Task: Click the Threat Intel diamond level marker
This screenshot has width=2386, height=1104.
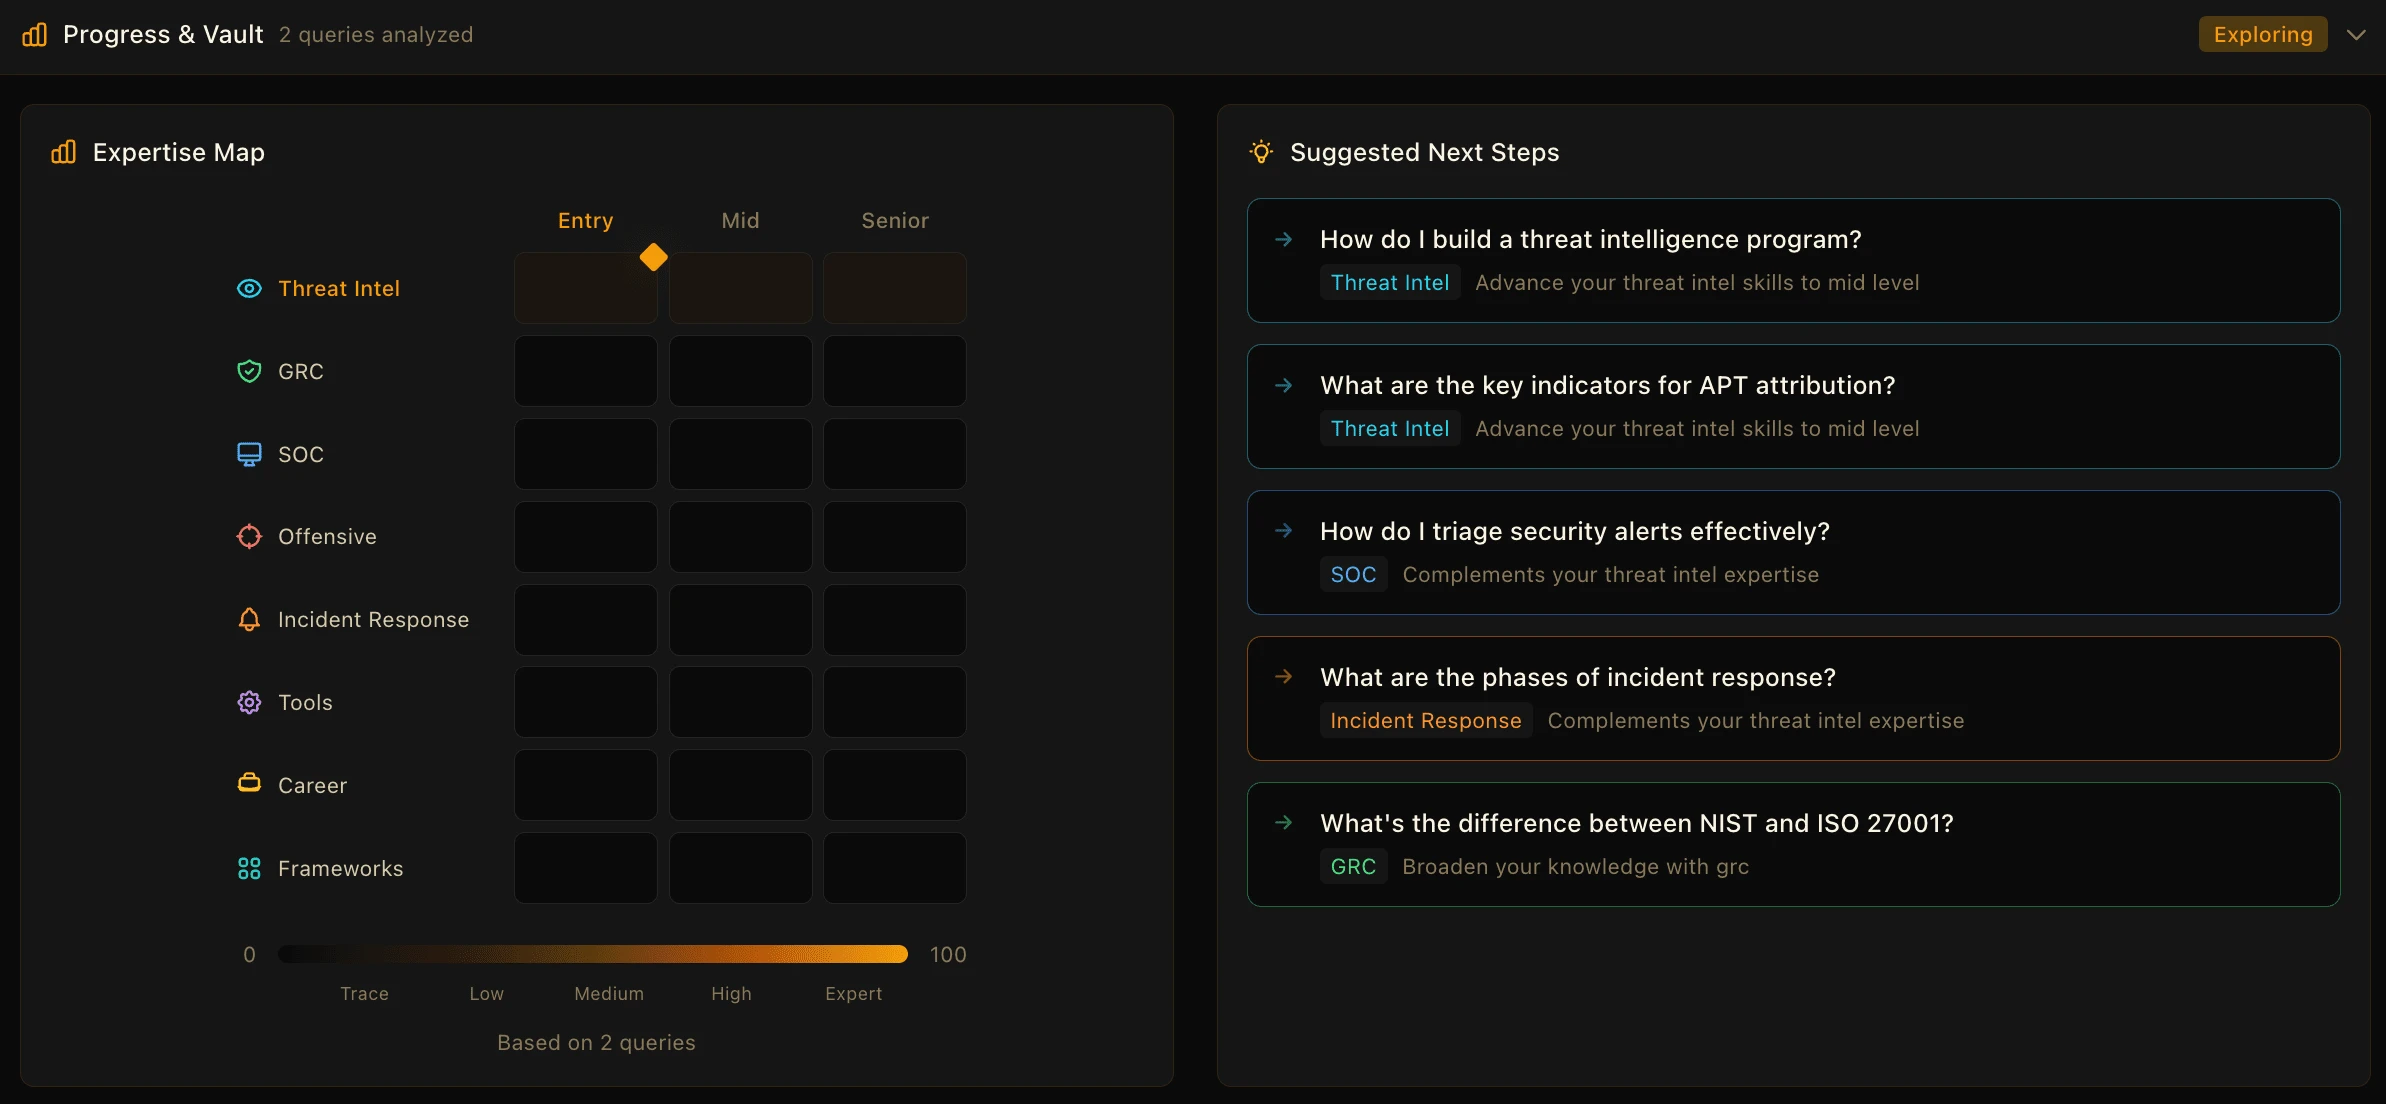Action: click(653, 257)
